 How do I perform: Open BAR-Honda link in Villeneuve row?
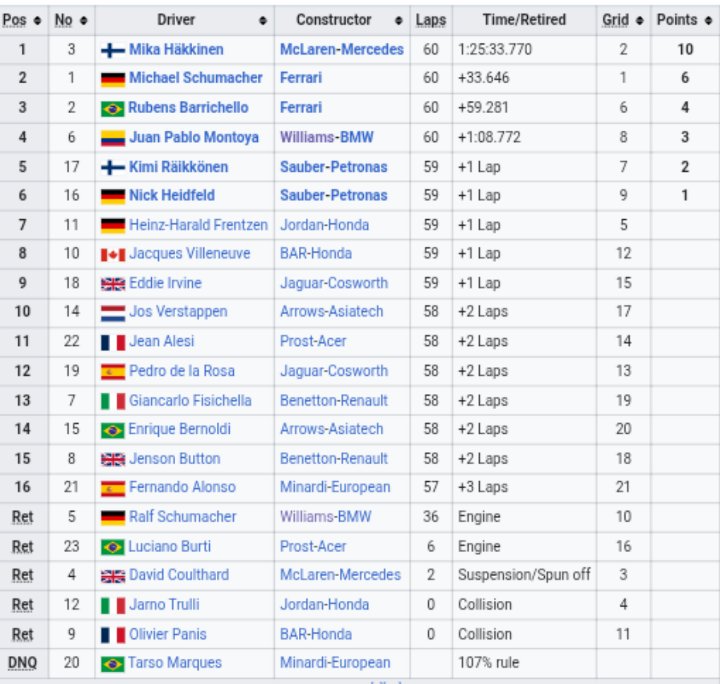pos(316,253)
